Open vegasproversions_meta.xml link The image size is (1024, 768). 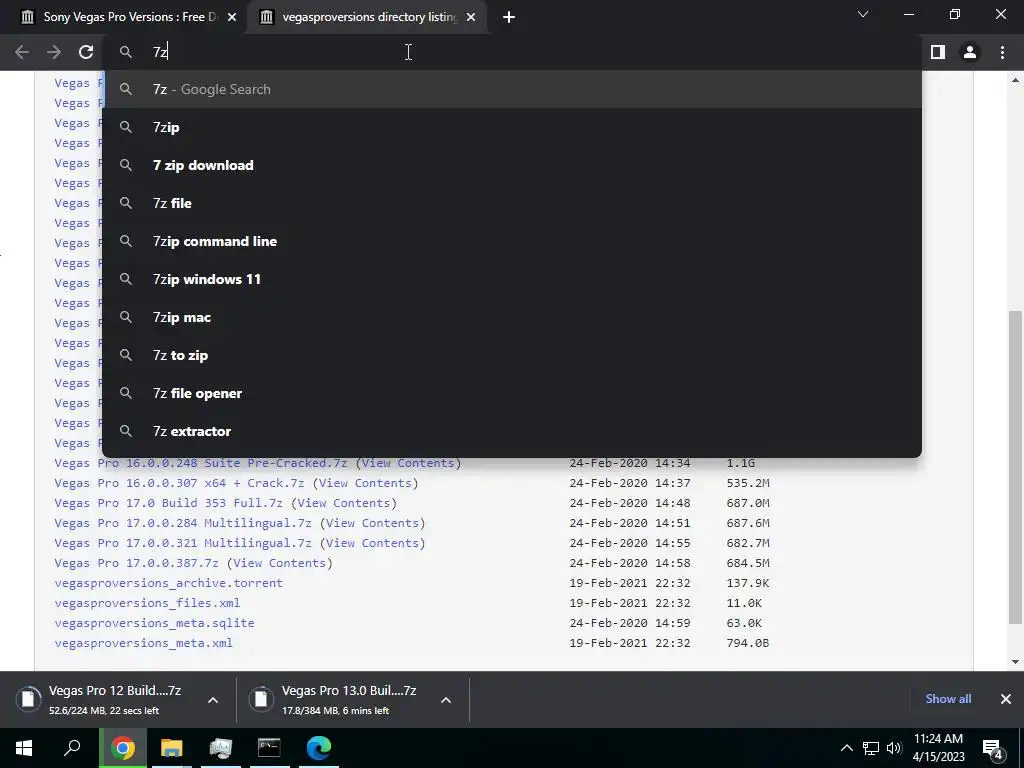pyautogui.click(x=143, y=643)
